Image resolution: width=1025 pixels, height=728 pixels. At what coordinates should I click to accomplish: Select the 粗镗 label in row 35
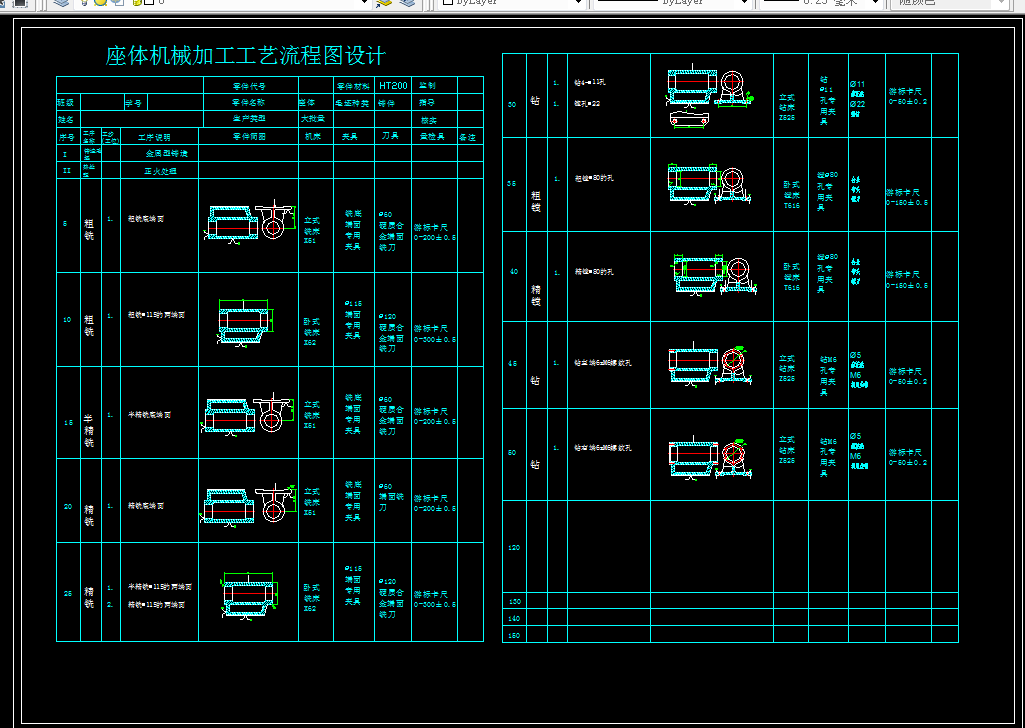[x=536, y=201]
